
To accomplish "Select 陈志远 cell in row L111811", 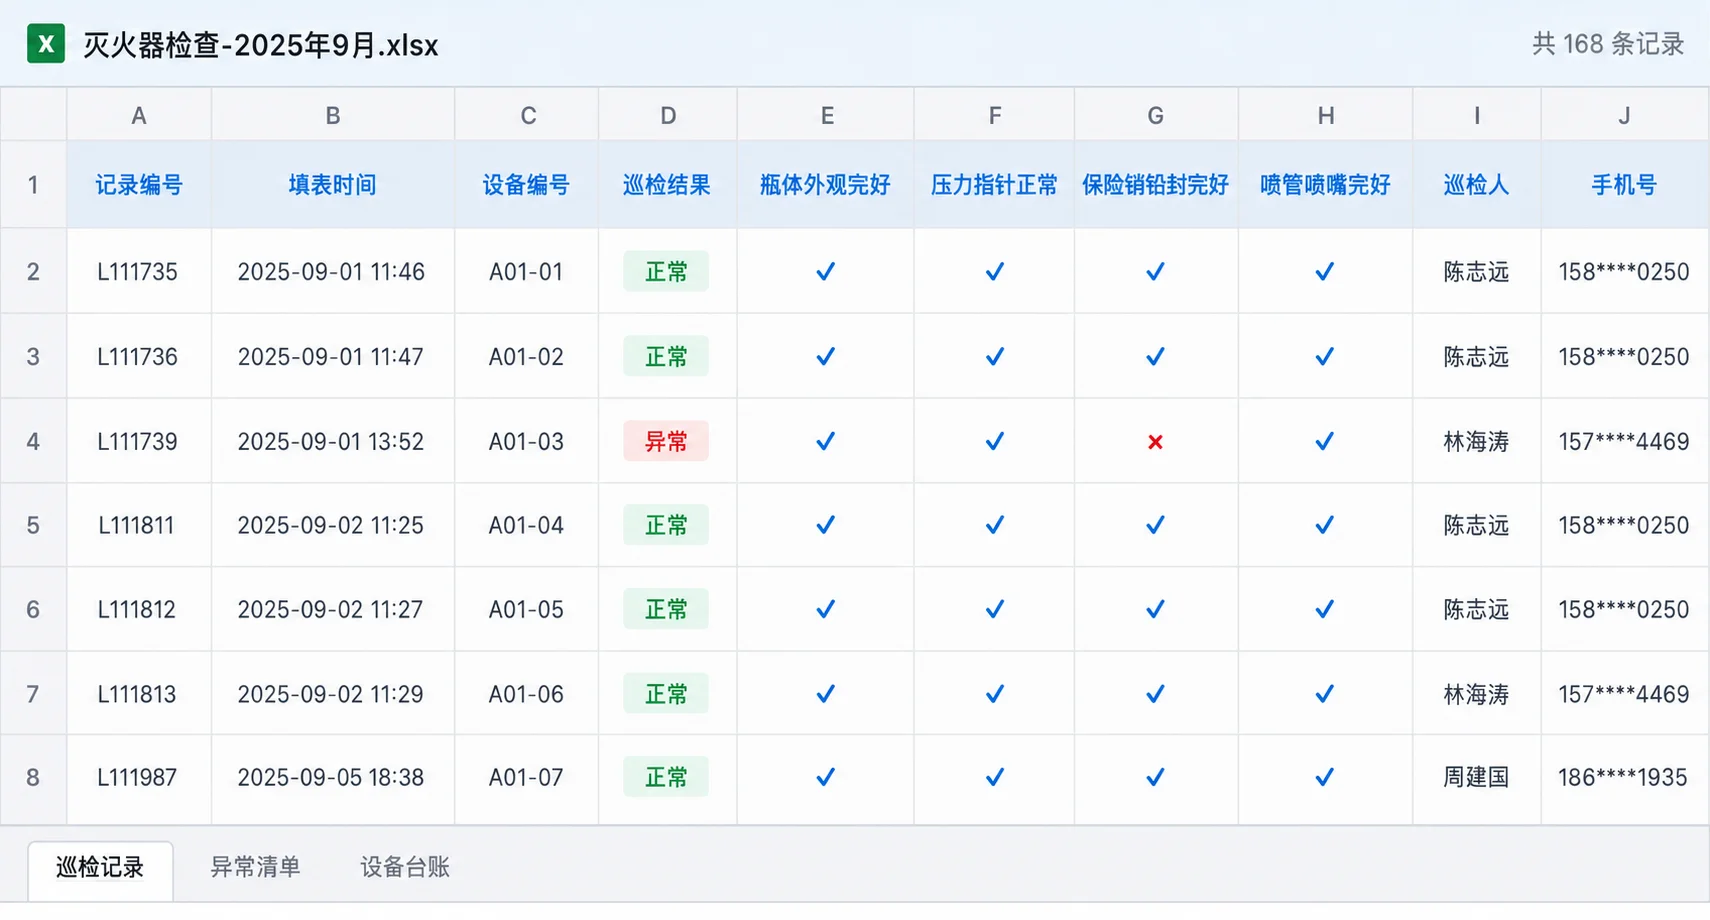I will [1476, 525].
